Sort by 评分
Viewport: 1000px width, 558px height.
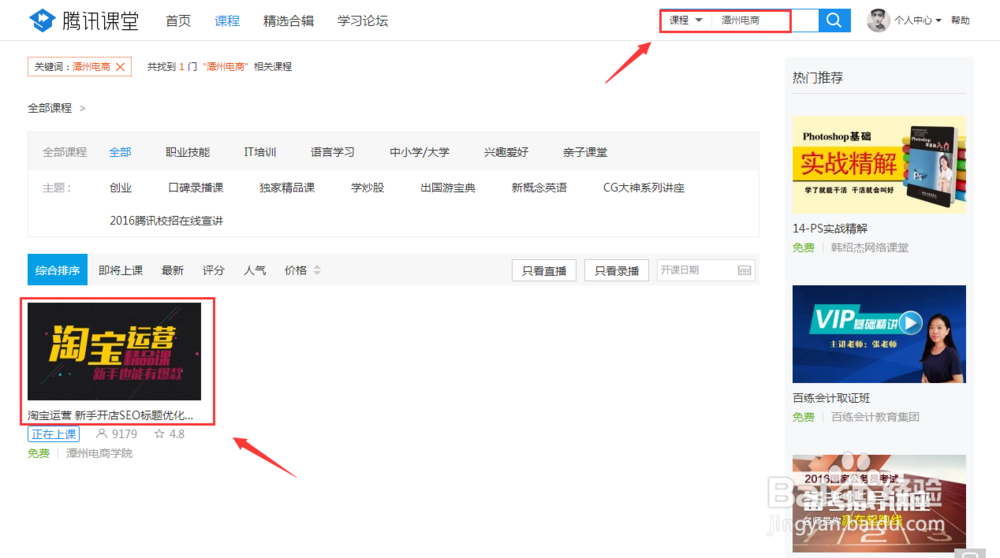point(214,270)
